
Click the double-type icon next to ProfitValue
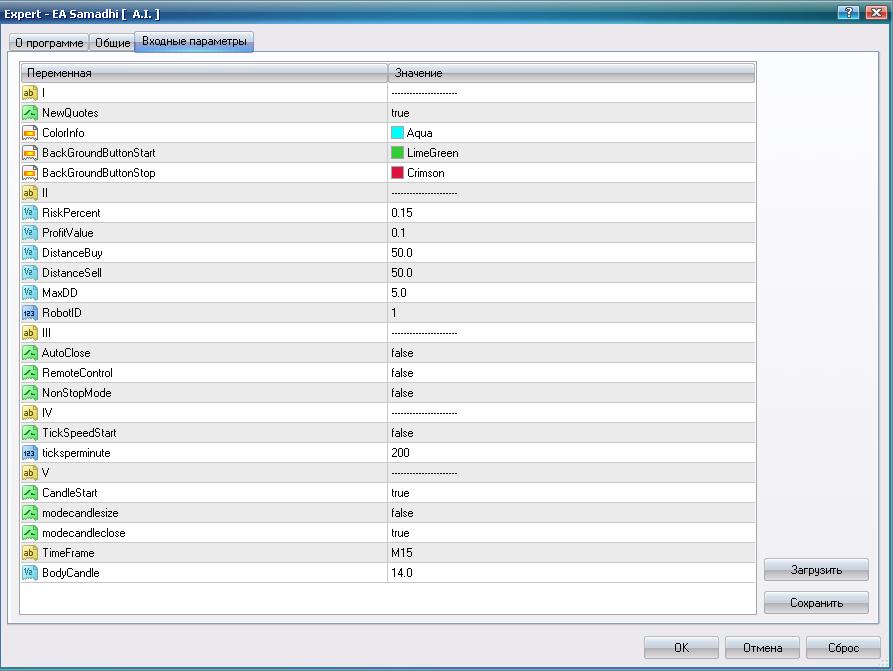pyautogui.click(x=30, y=232)
